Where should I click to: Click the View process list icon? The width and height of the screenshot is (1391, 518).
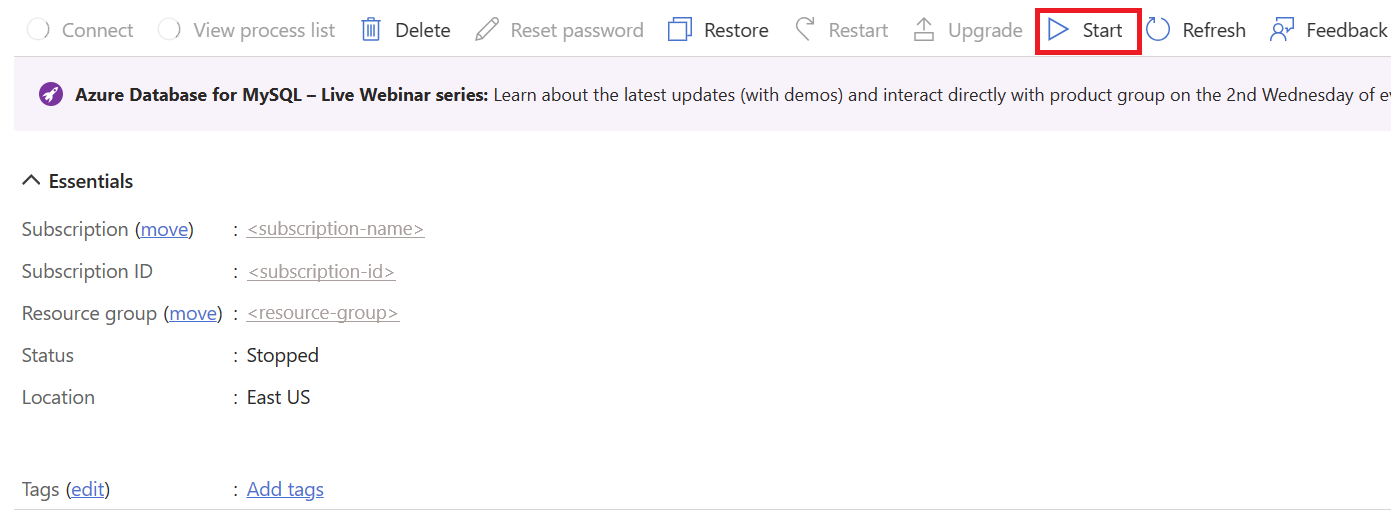point(170,30)
